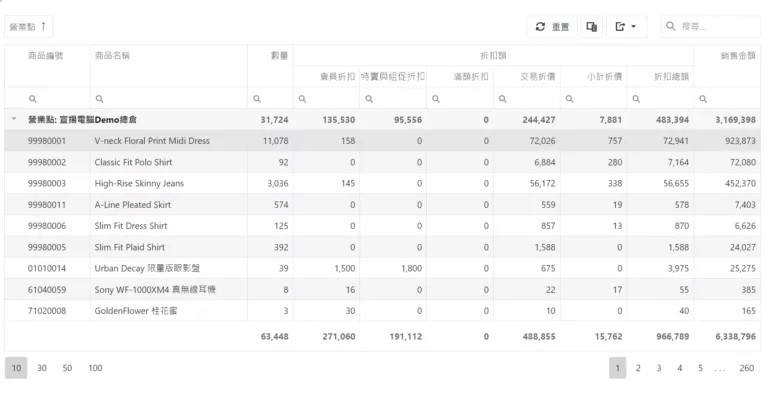Click product code 61040059

47,290
